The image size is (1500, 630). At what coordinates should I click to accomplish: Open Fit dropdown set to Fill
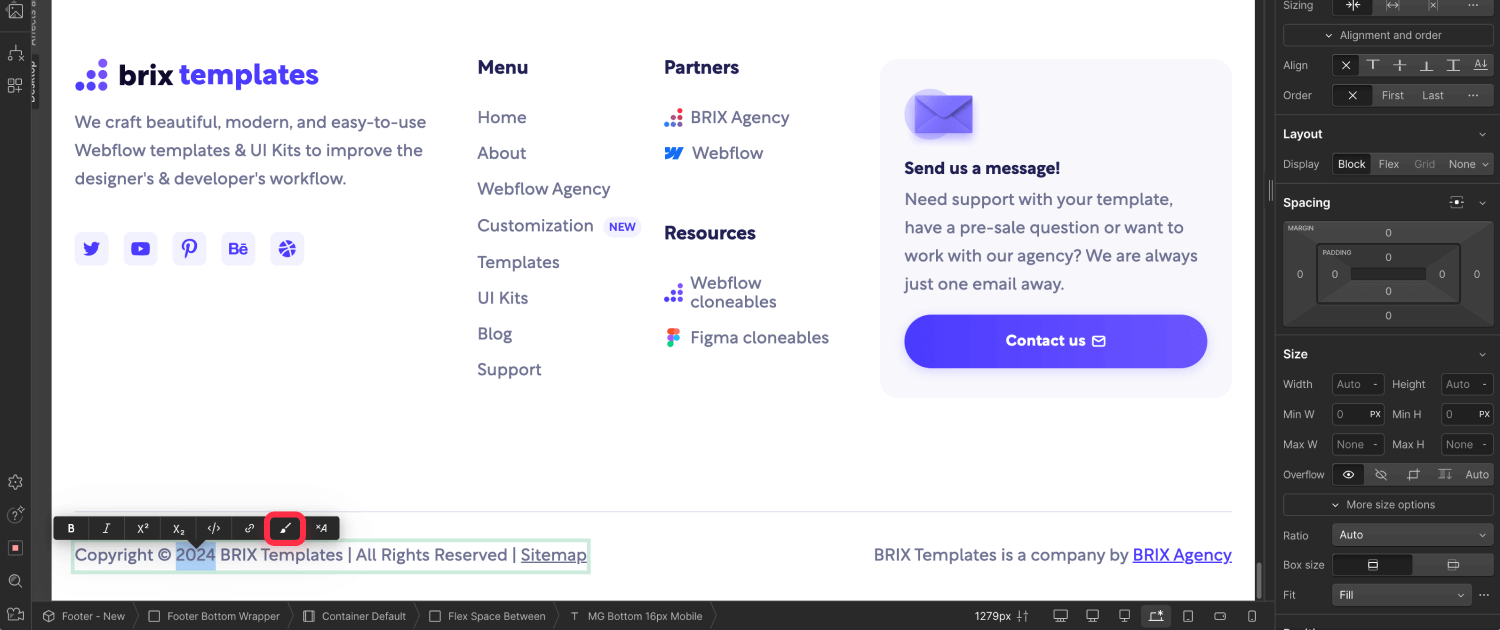click(1401, 595)
